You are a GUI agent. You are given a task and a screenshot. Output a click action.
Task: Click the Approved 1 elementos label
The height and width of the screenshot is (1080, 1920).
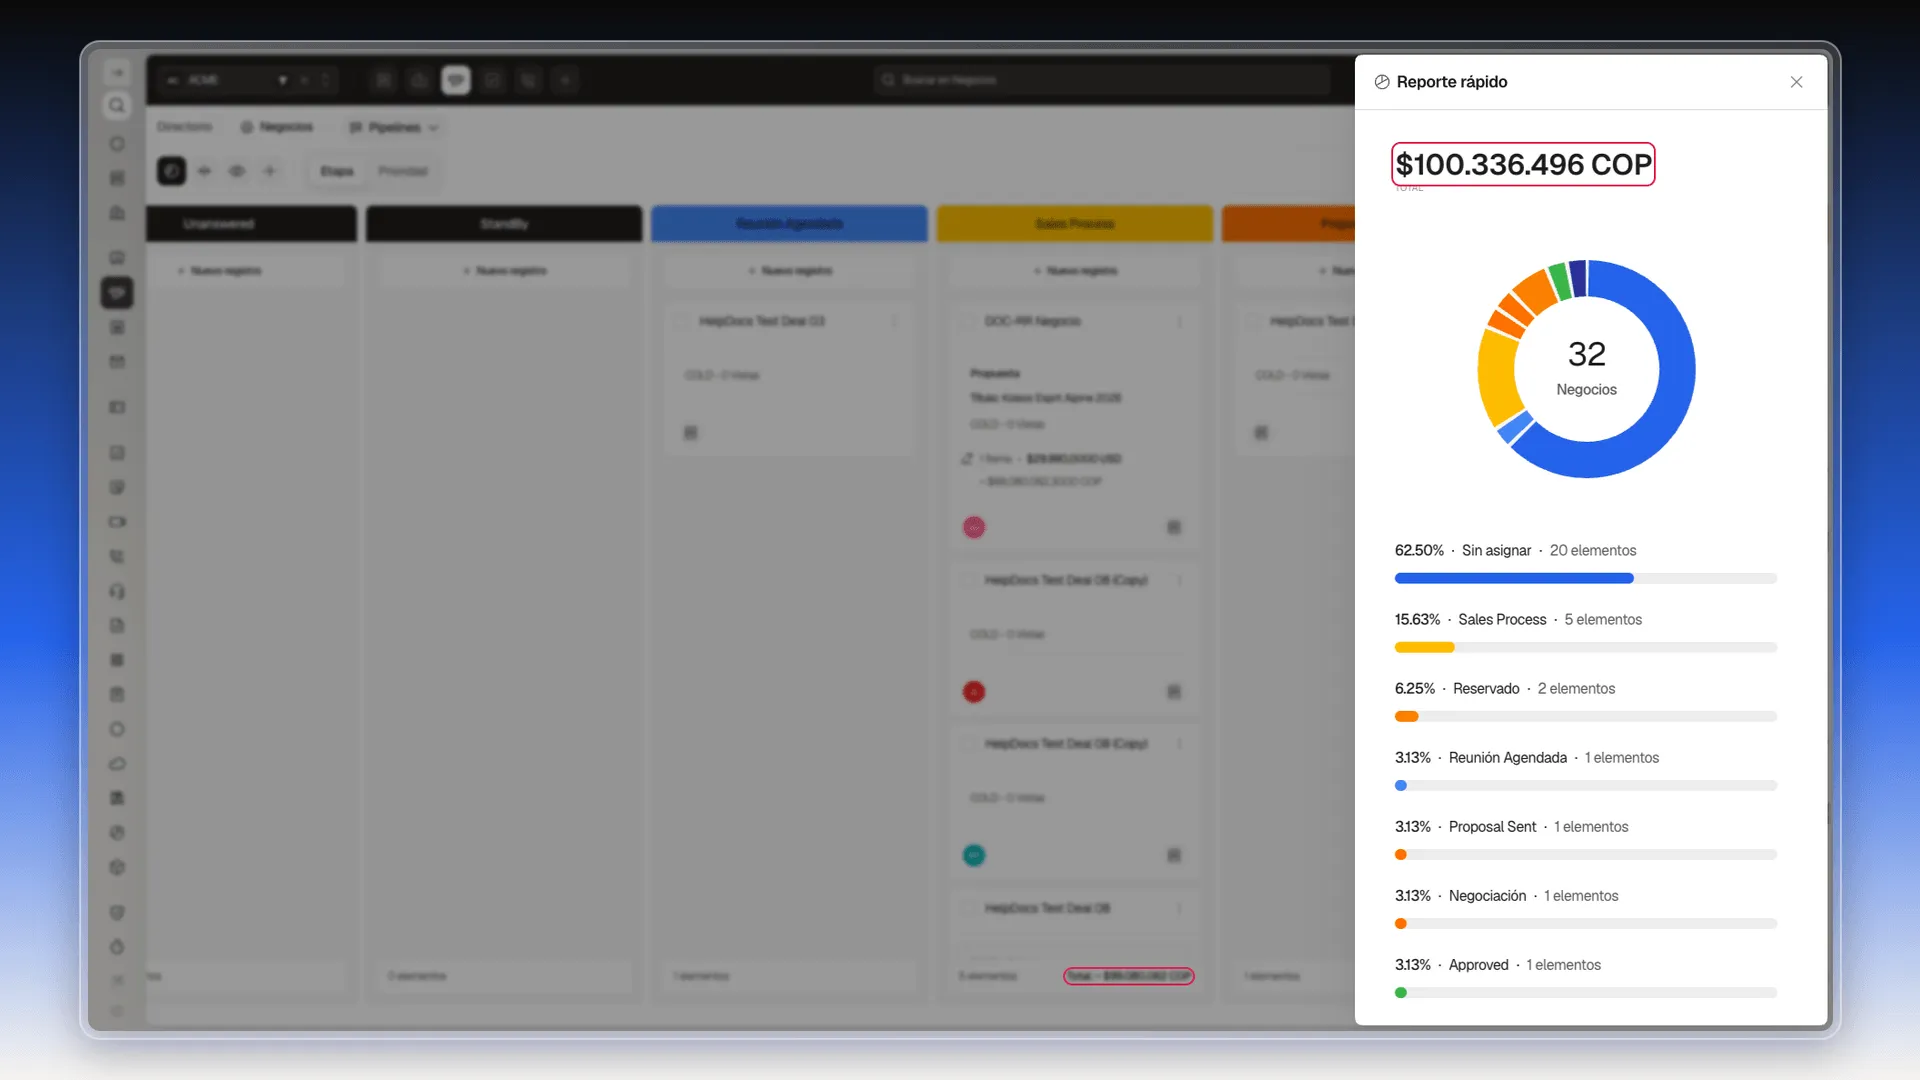[x=1498, y=965]
